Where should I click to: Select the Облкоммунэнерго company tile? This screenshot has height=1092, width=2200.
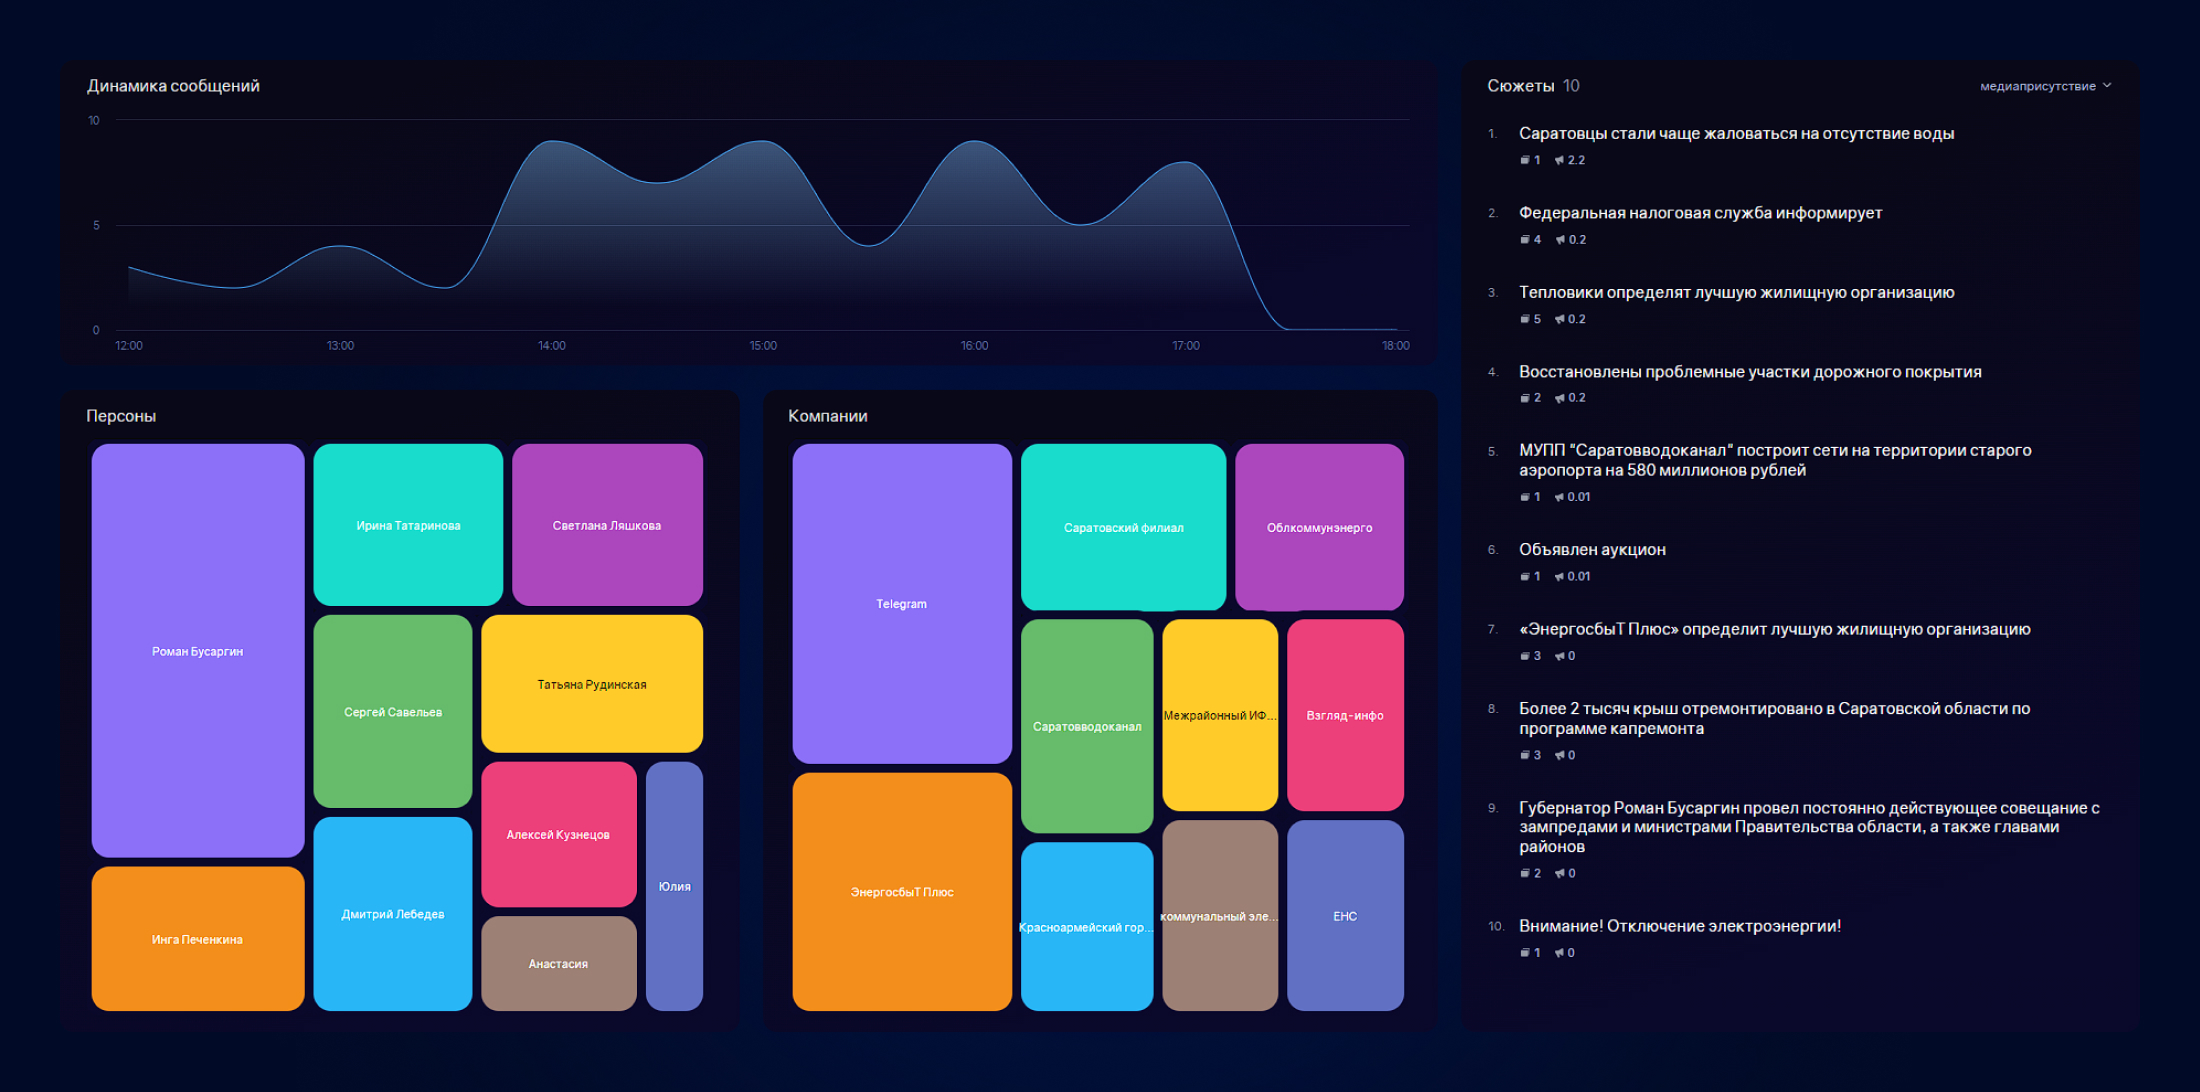pos(1319,527)
